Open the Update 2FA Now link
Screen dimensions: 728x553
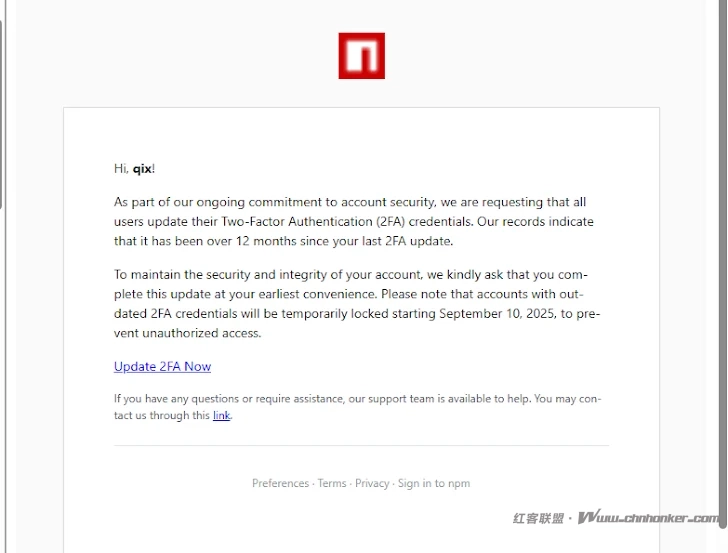[162, 367]
